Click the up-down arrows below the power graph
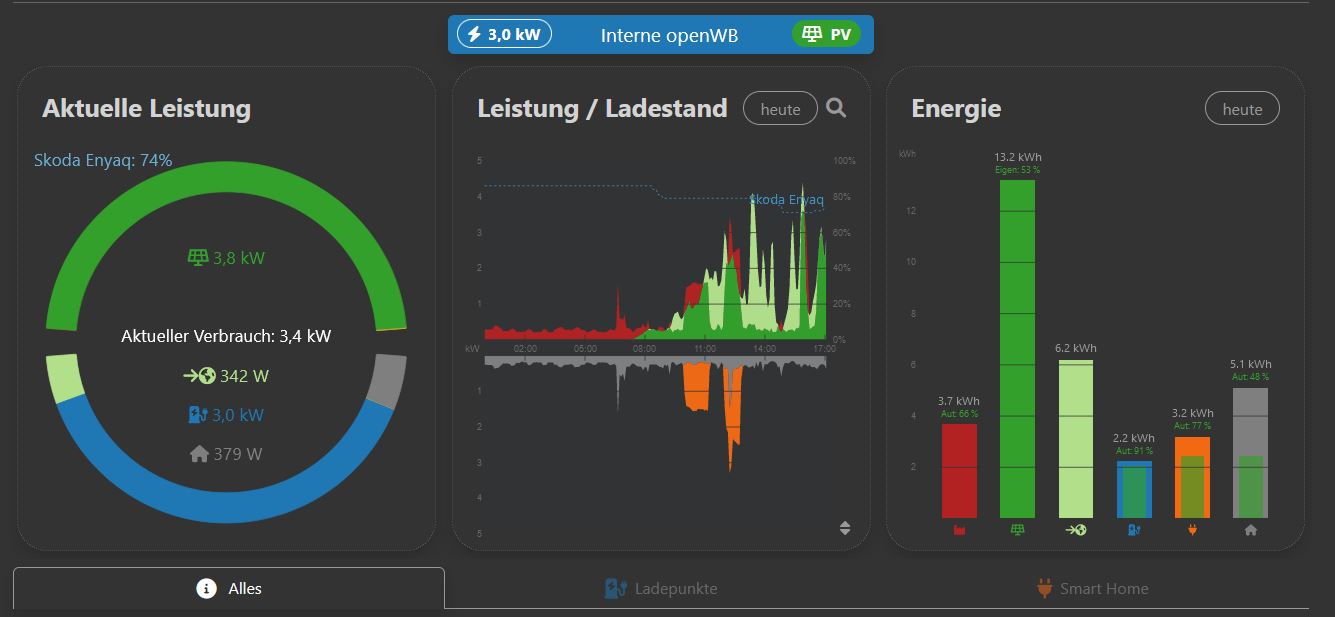Screen dimensions: 1335x617 point(845,528)
